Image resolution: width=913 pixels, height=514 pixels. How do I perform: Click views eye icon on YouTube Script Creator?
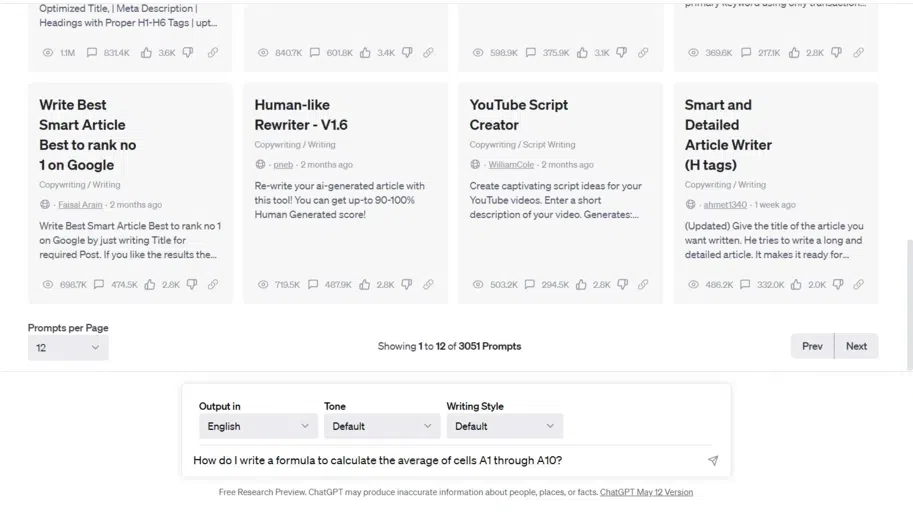point(478,285)
